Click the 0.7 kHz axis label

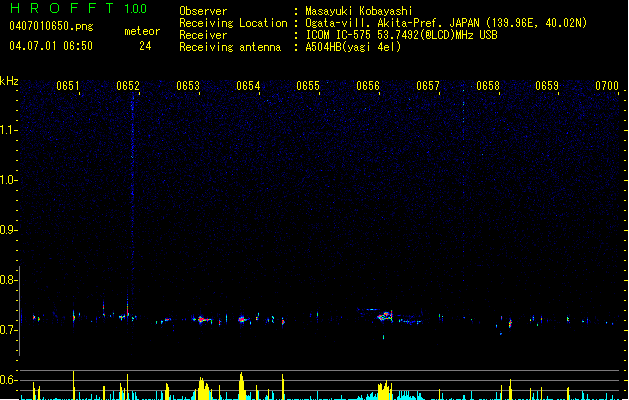point(9,330)
